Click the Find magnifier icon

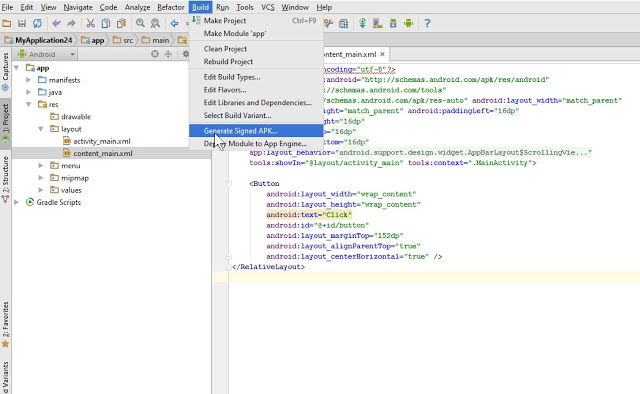140,23
